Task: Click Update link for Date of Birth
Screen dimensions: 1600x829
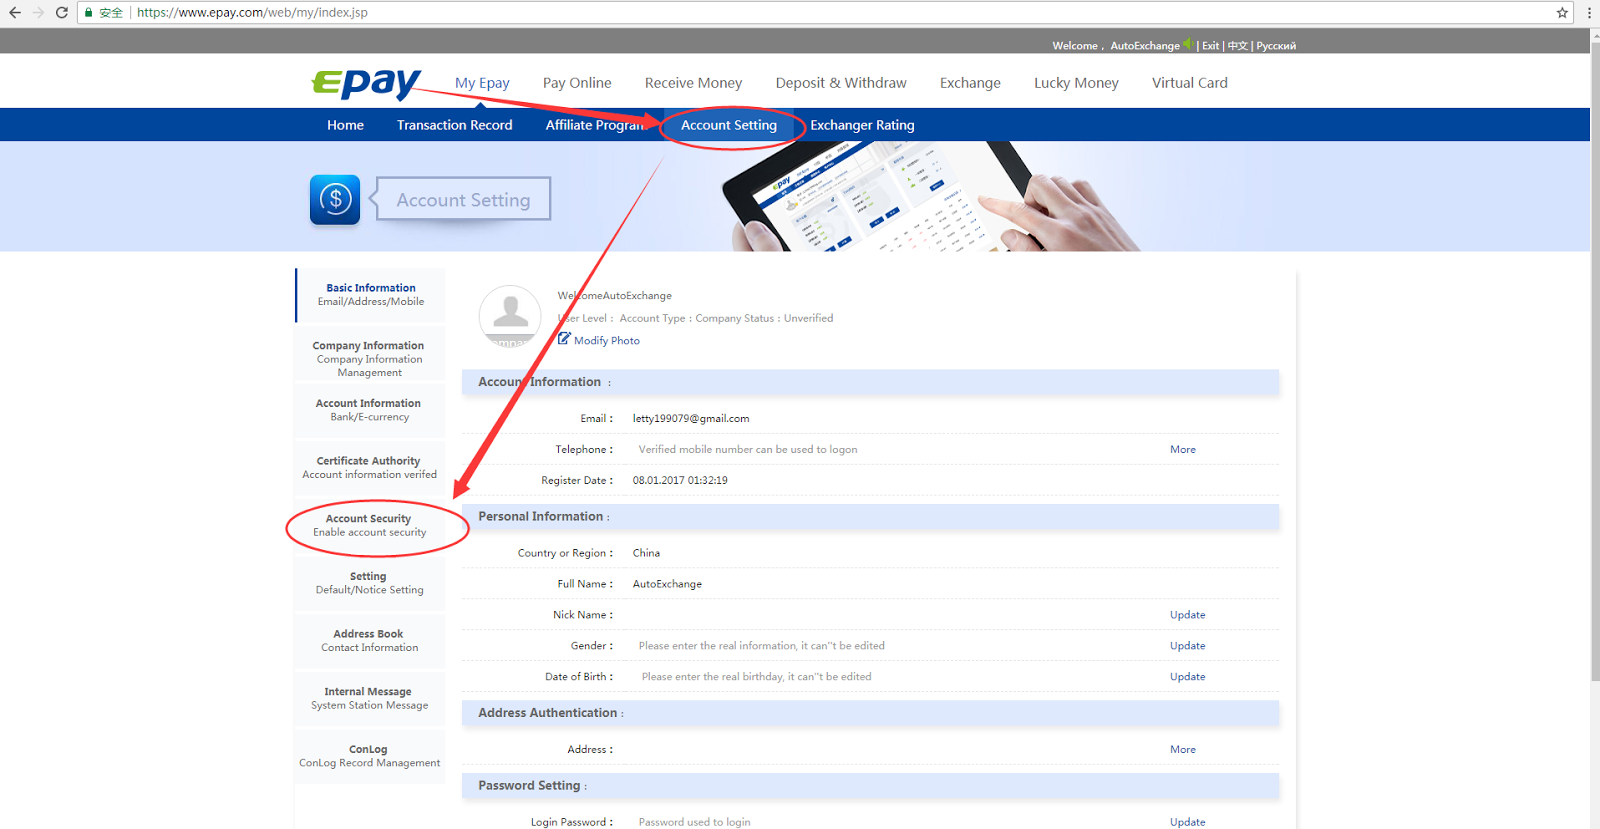Action: [1188, 677]
